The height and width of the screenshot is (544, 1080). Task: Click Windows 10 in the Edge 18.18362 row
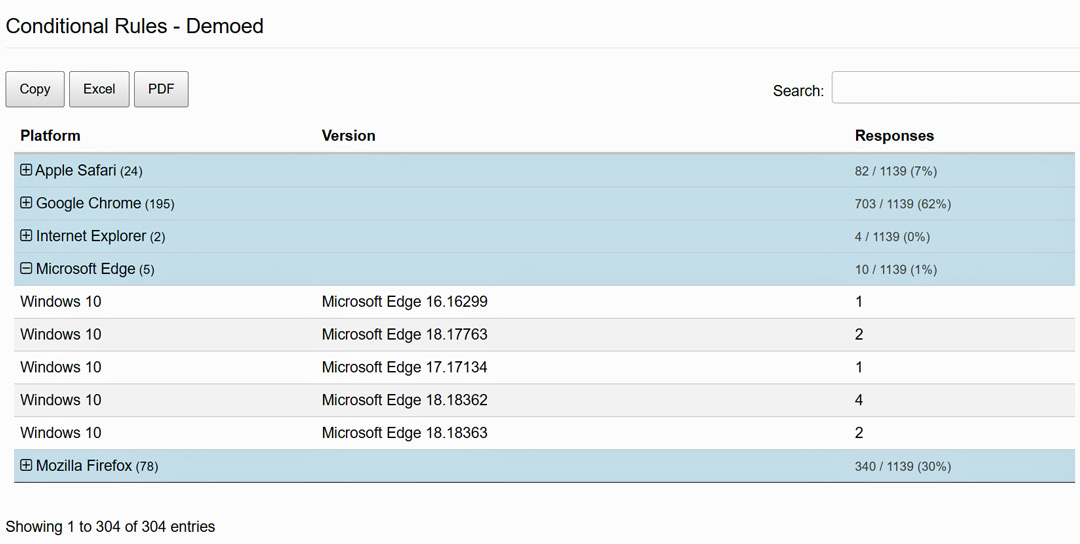click(x=61, y=400)
